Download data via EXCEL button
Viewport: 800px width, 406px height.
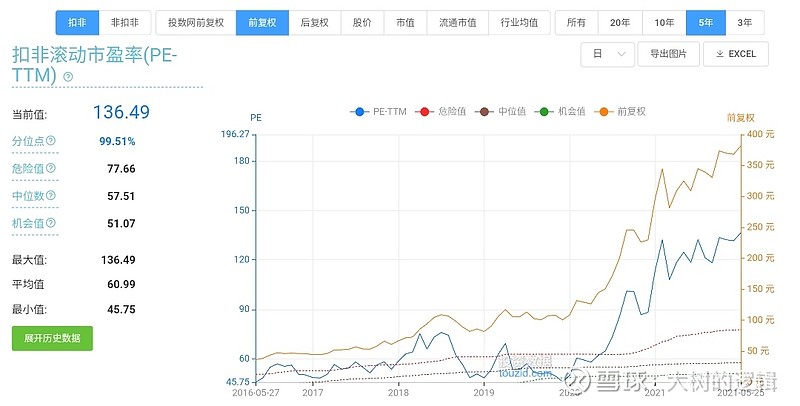(x=735, y=54)
